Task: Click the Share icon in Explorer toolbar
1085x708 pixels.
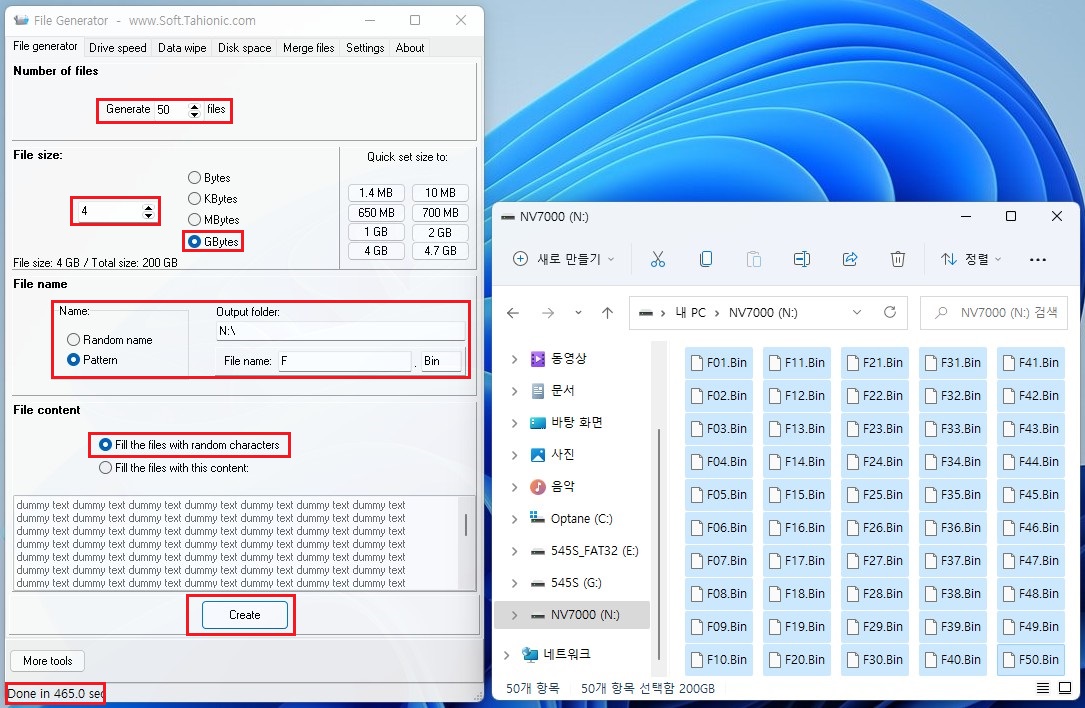Action: 850,259
